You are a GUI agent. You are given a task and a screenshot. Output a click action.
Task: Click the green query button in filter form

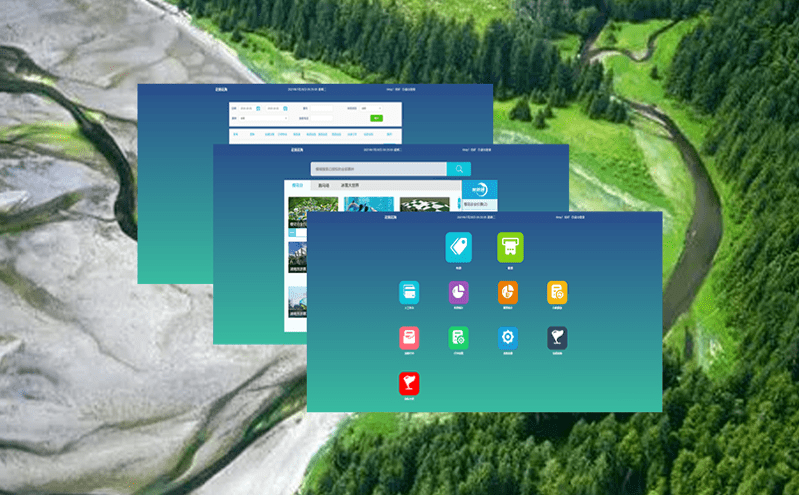tap(376, 118)
